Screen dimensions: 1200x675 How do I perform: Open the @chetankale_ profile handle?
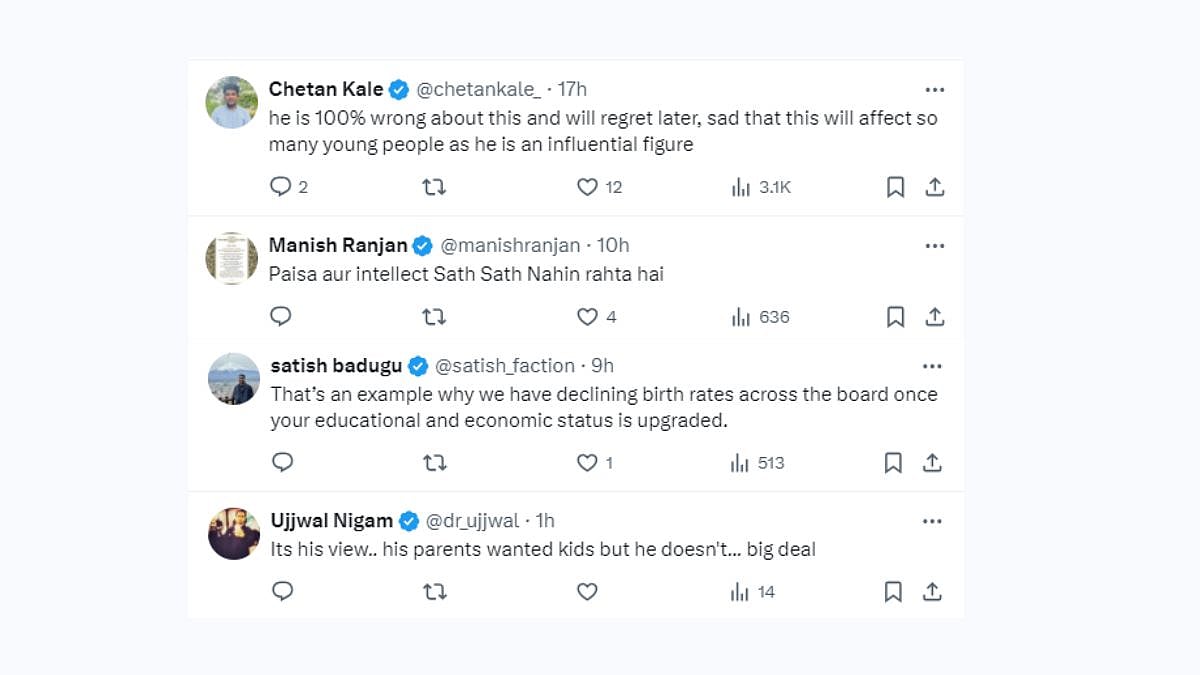478,90
